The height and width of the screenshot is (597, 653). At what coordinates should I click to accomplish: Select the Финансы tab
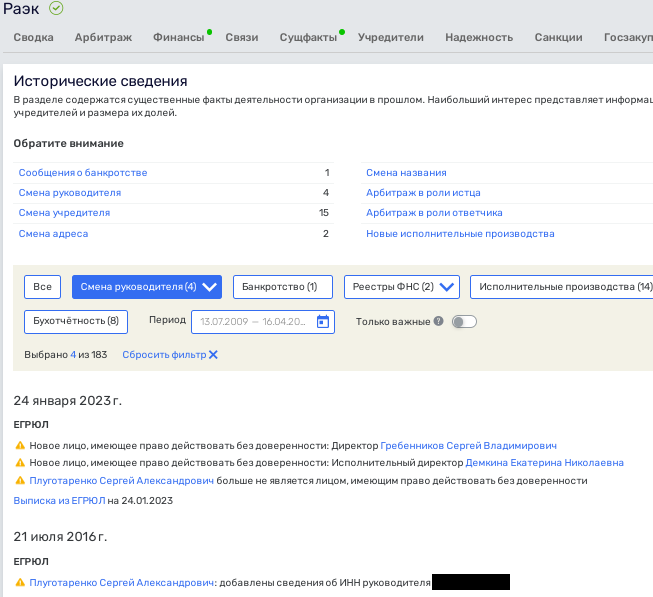[178, 38]
